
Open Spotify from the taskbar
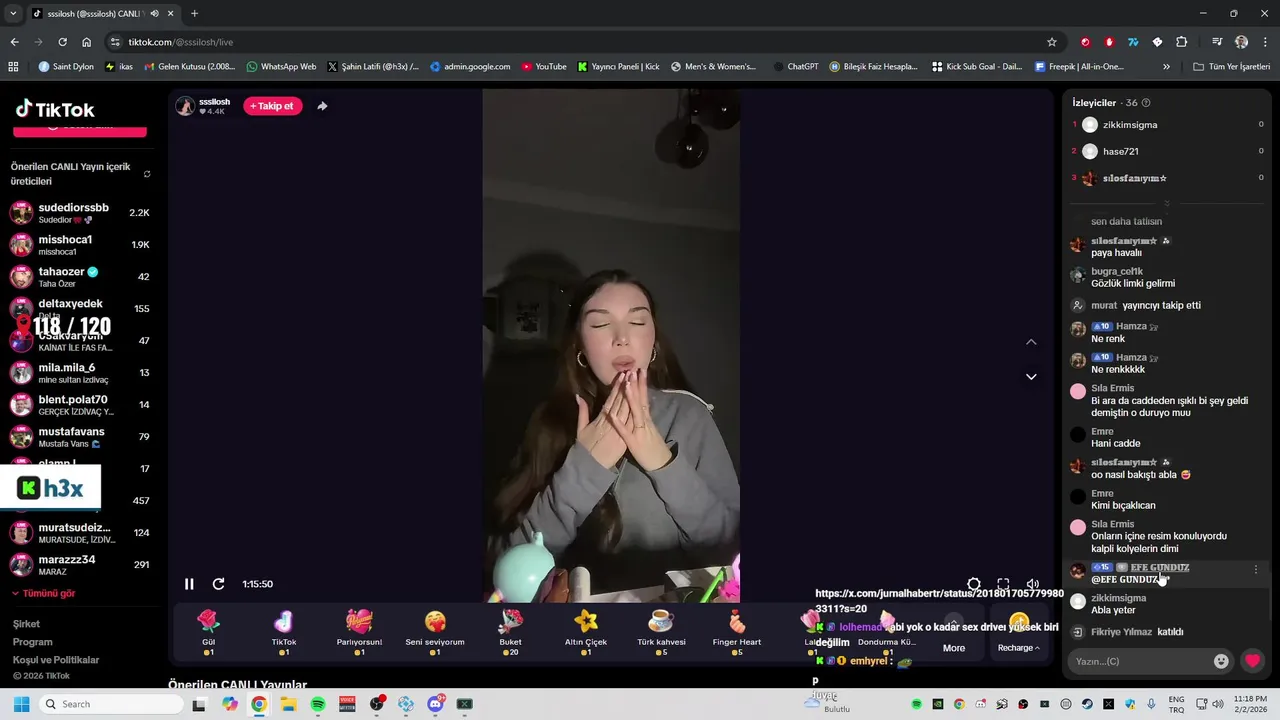pyautogui.click(x=318, y=704)
